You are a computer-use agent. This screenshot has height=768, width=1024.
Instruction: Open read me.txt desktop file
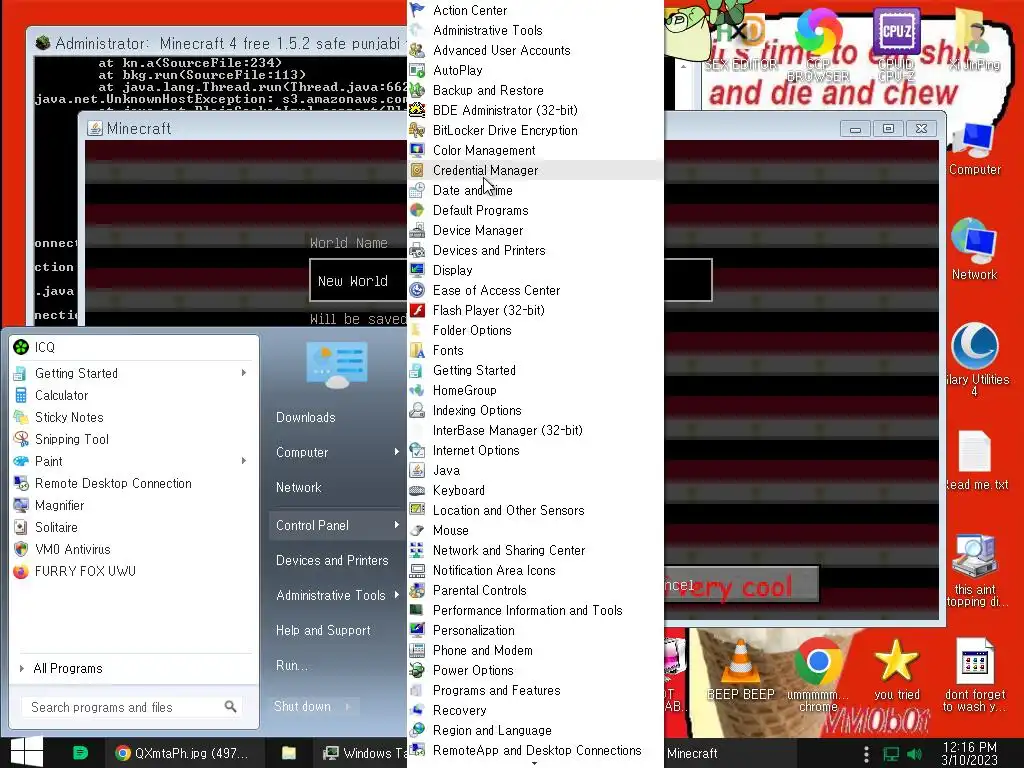976,460
